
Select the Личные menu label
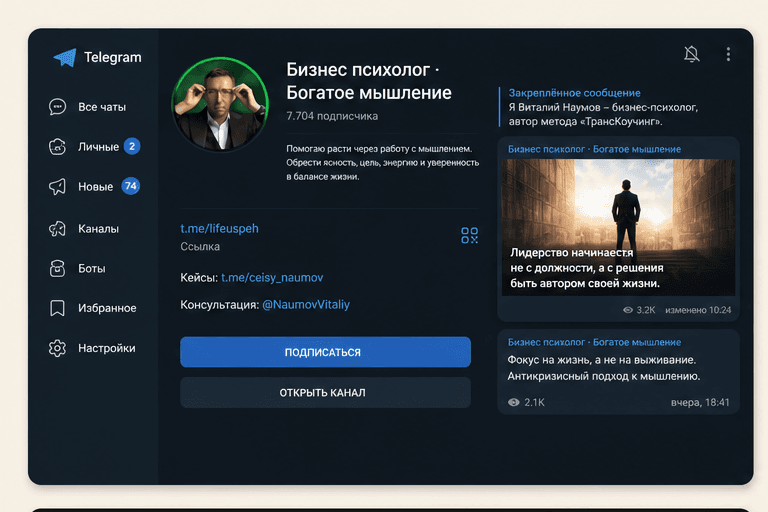98,146
